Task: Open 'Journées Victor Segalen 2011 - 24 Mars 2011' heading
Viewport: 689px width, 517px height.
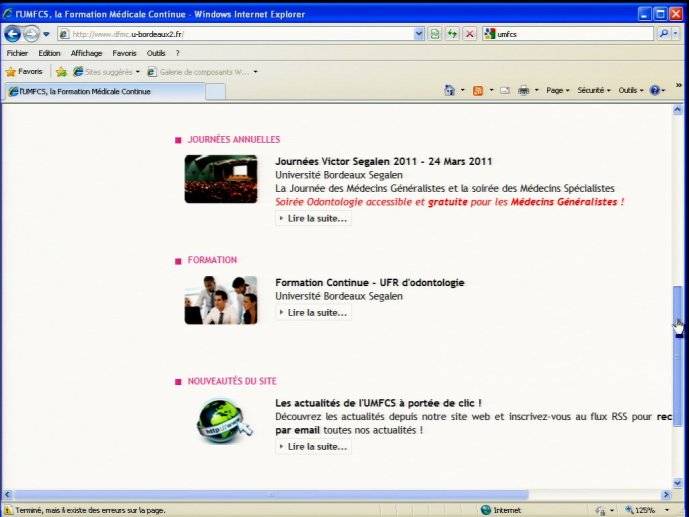Action: click(x=384, y=161)
